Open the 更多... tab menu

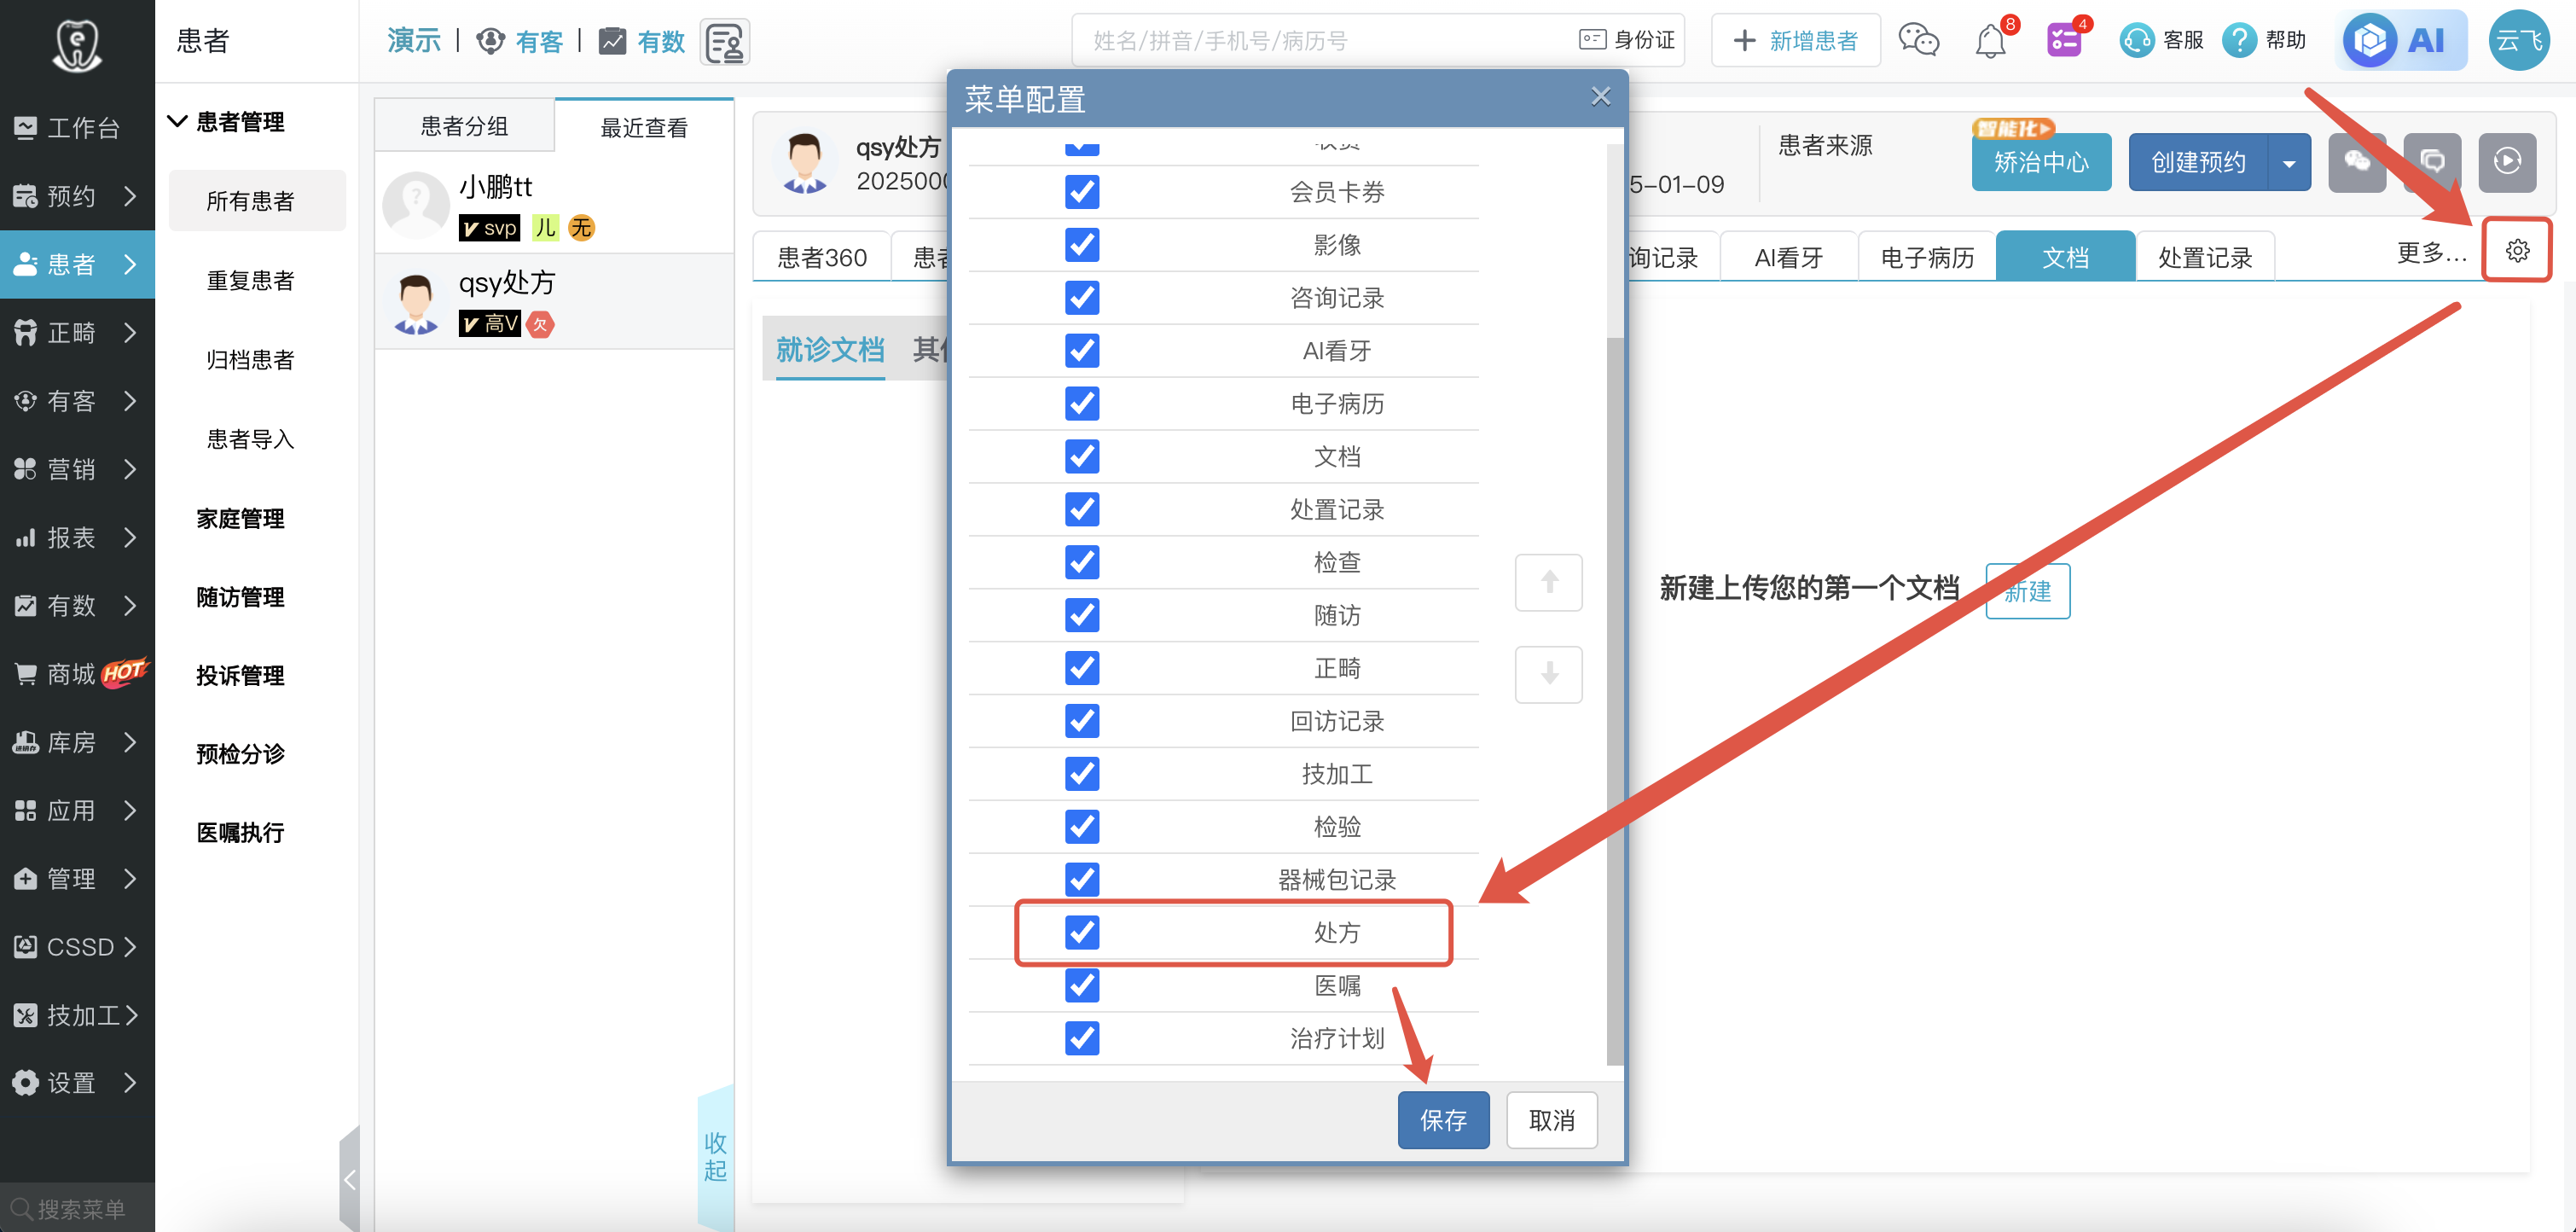pyautogui.click(x=2431, y=253)
